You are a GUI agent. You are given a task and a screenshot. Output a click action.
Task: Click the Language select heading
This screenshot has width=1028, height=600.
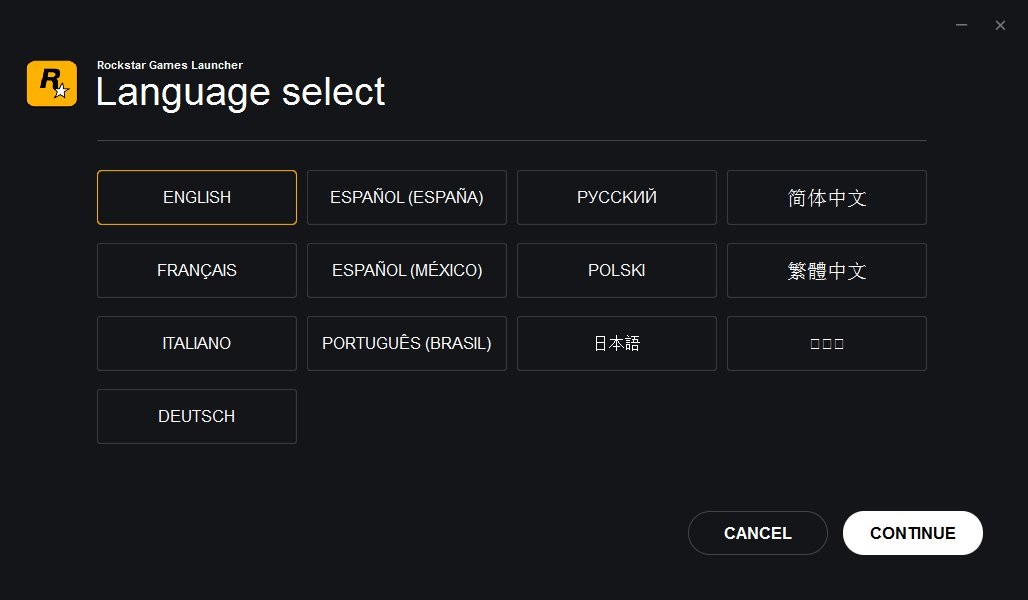(x=240, y=93)
